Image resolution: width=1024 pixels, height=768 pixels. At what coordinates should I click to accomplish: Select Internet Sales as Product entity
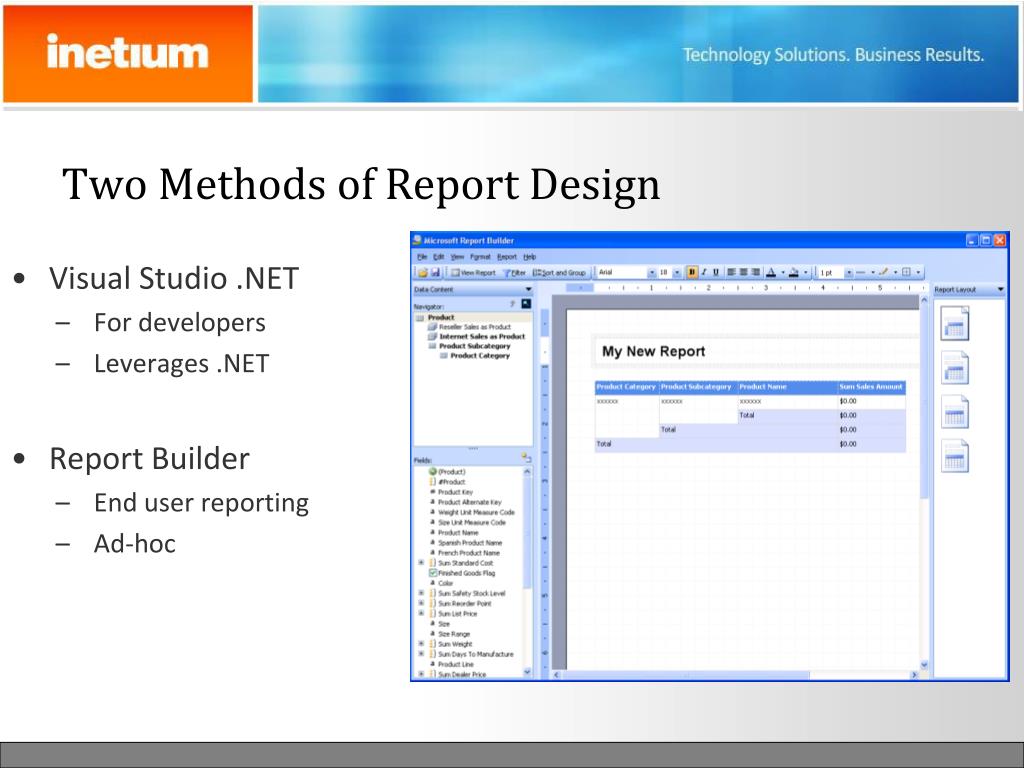tap(482, 336)
